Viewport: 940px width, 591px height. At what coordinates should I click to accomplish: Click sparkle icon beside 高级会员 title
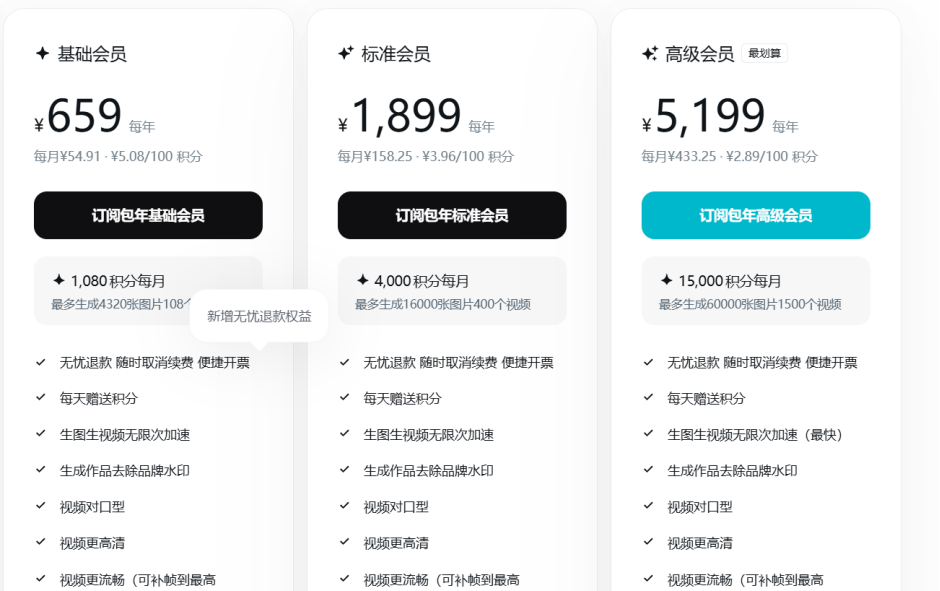tap(650, 54)
